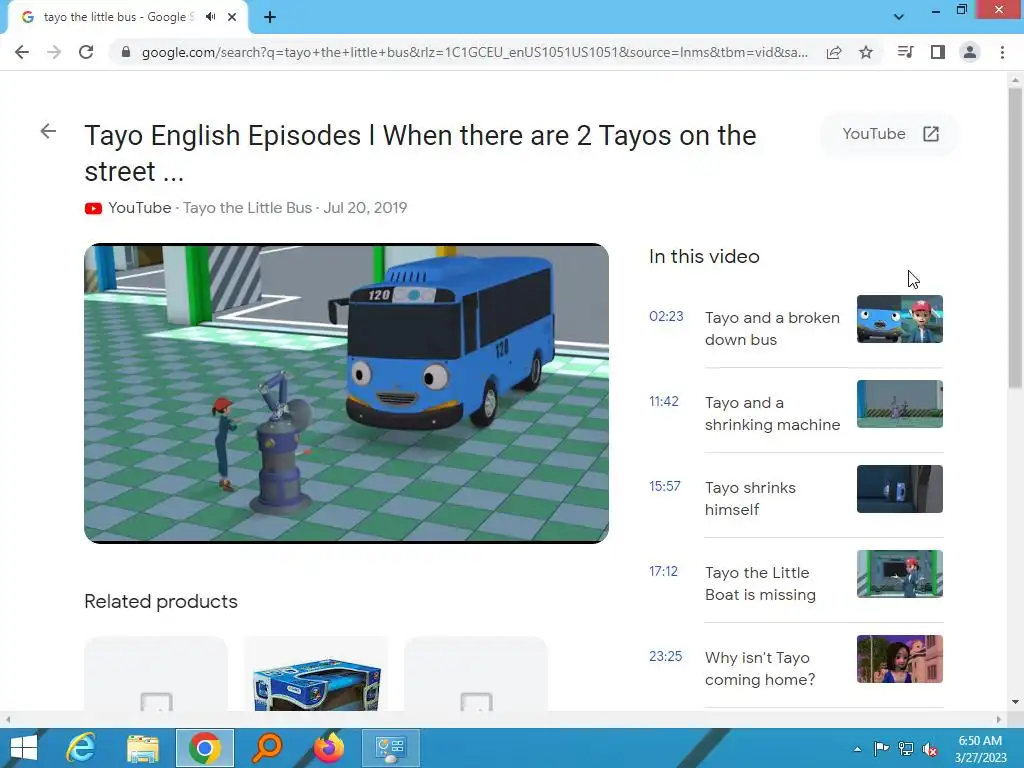
Task: Reload the page
Action: [x=86, y=52]
